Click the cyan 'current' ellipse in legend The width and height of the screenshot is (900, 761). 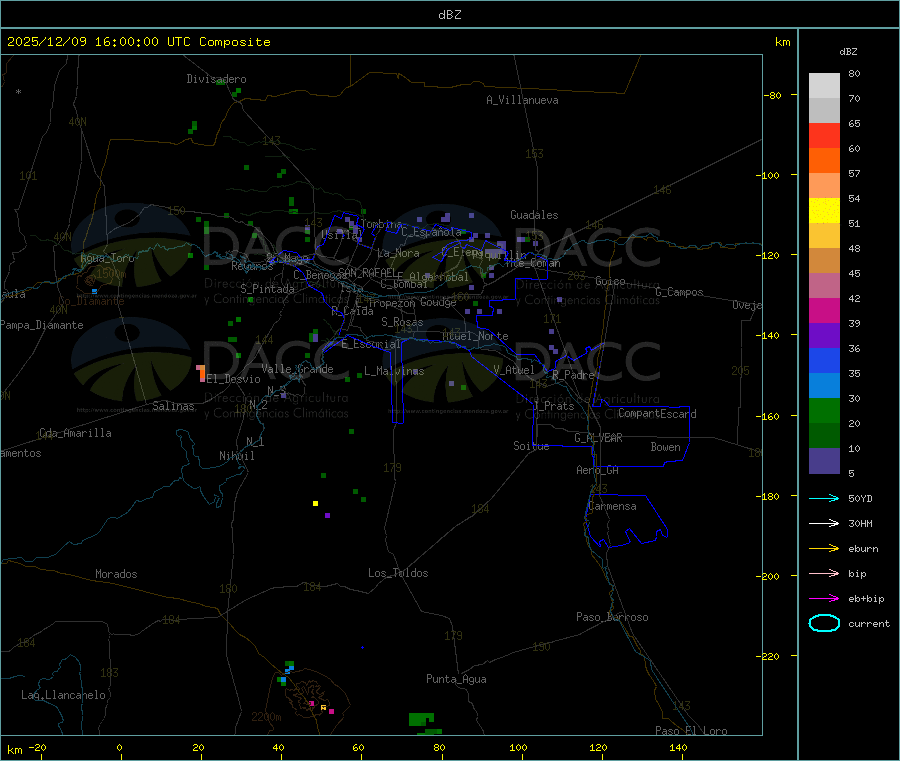824,623
